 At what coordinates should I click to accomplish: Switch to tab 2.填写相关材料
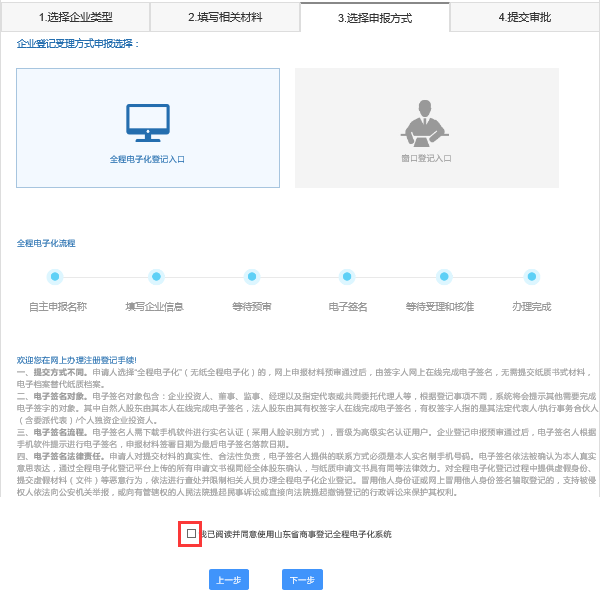[x=225, y=17]
